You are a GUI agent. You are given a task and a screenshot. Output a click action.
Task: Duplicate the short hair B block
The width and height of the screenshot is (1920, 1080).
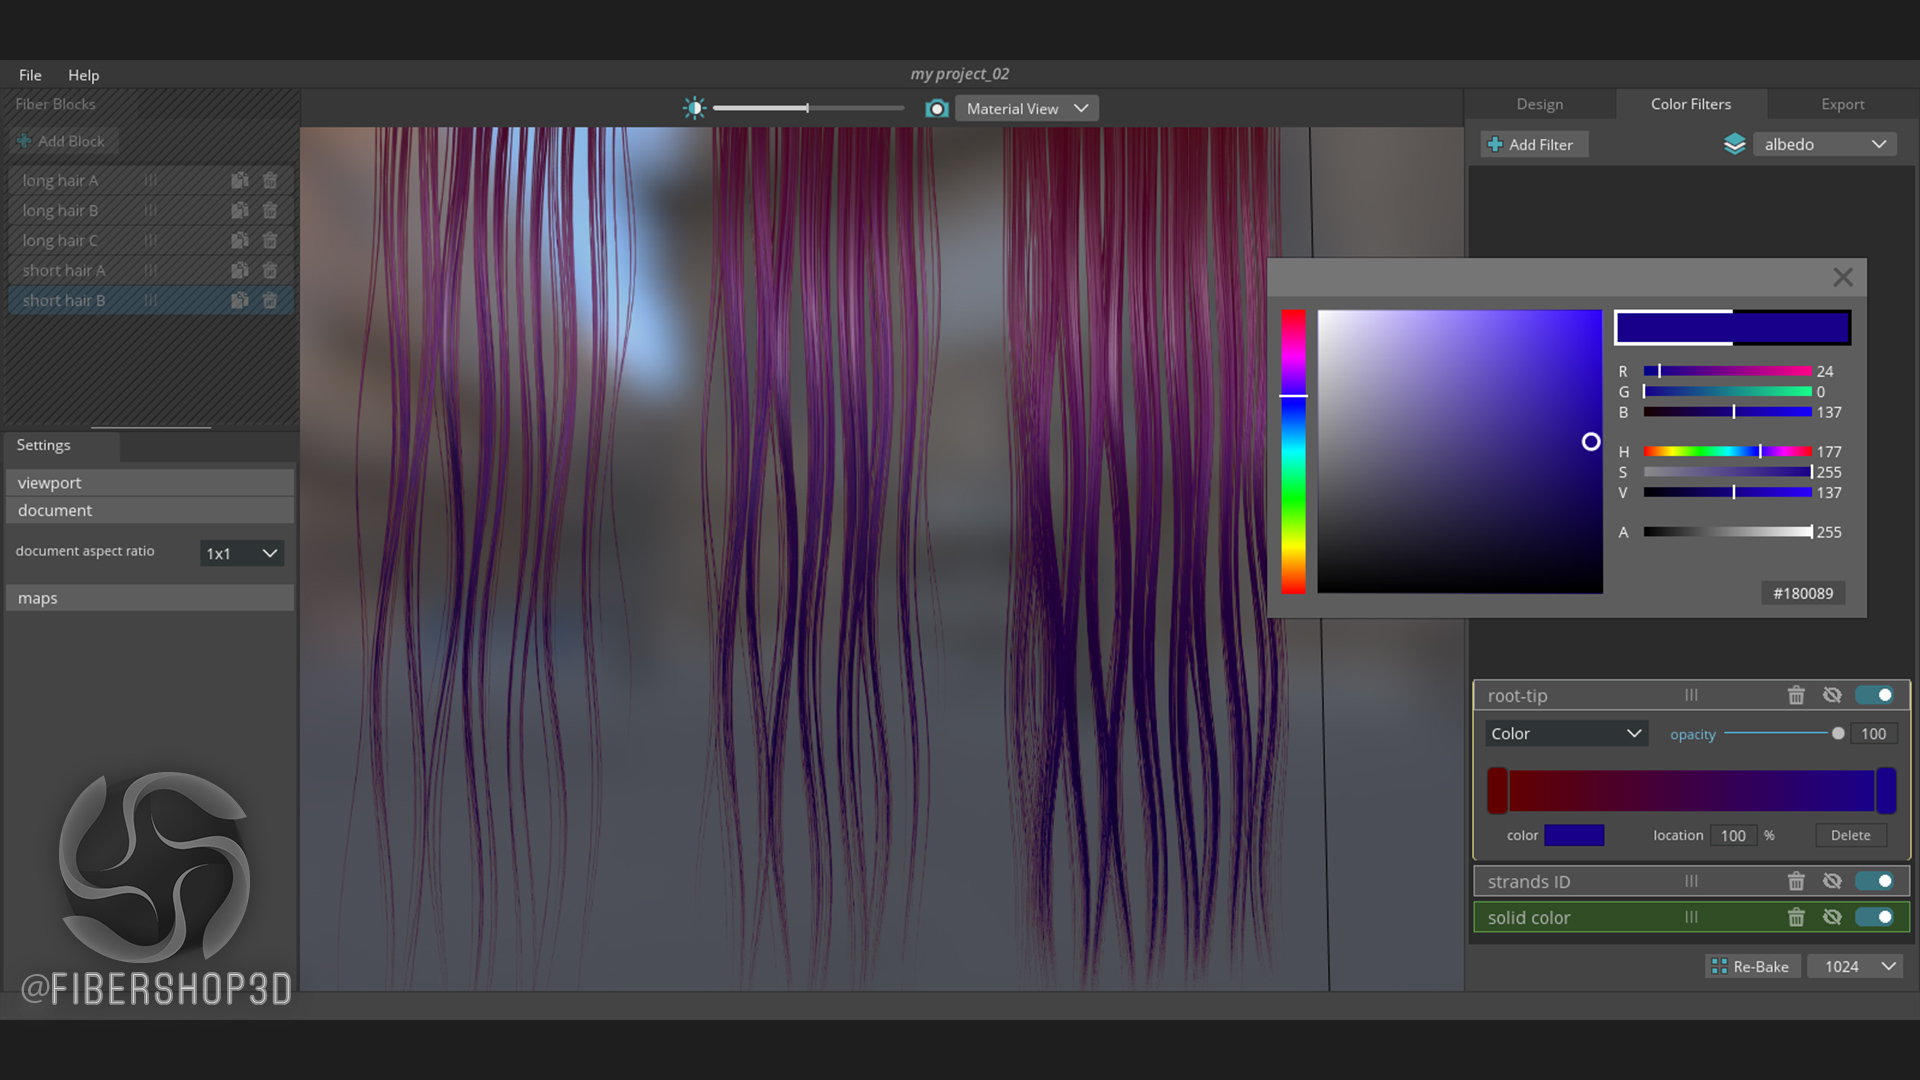[240, 301]
